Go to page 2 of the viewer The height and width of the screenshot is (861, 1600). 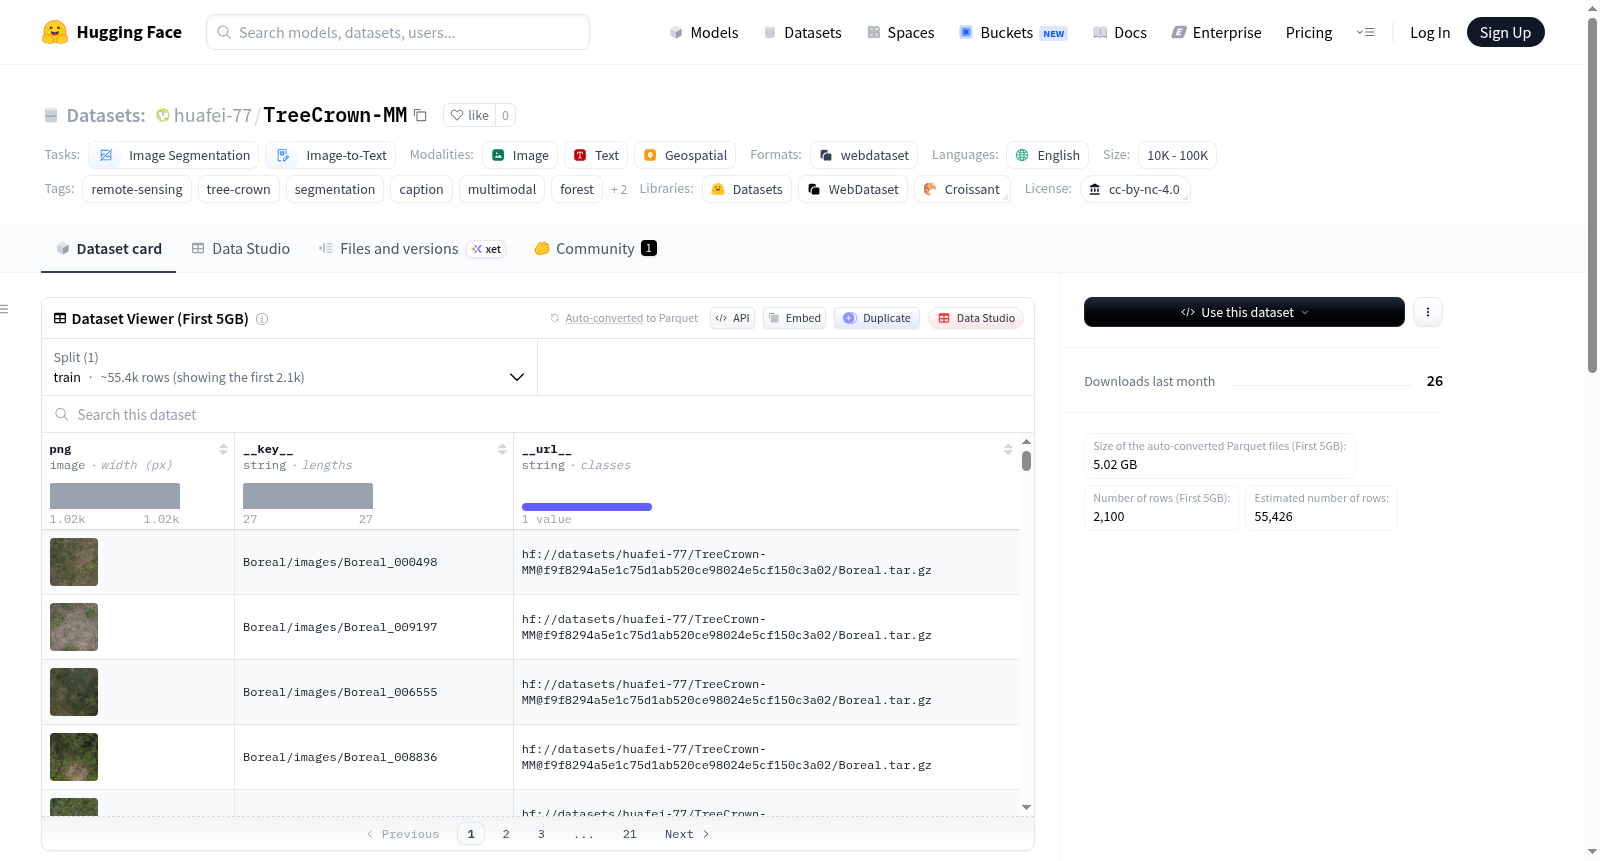click(x=506, y=834)
